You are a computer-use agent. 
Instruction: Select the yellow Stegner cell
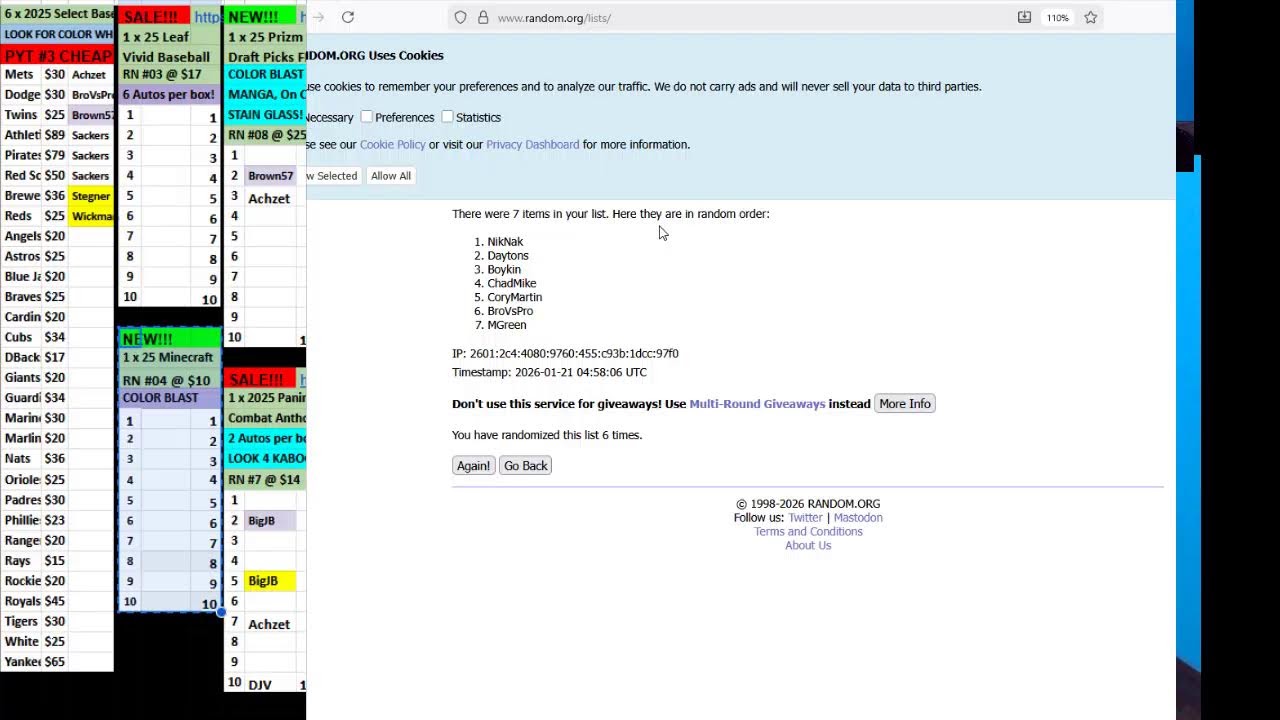click(91, 196)
